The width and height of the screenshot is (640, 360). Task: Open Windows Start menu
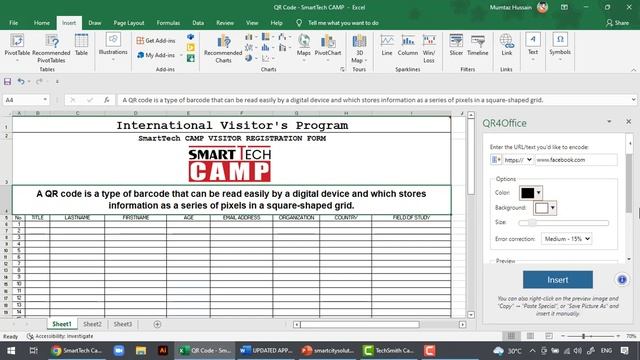[11, 351]
